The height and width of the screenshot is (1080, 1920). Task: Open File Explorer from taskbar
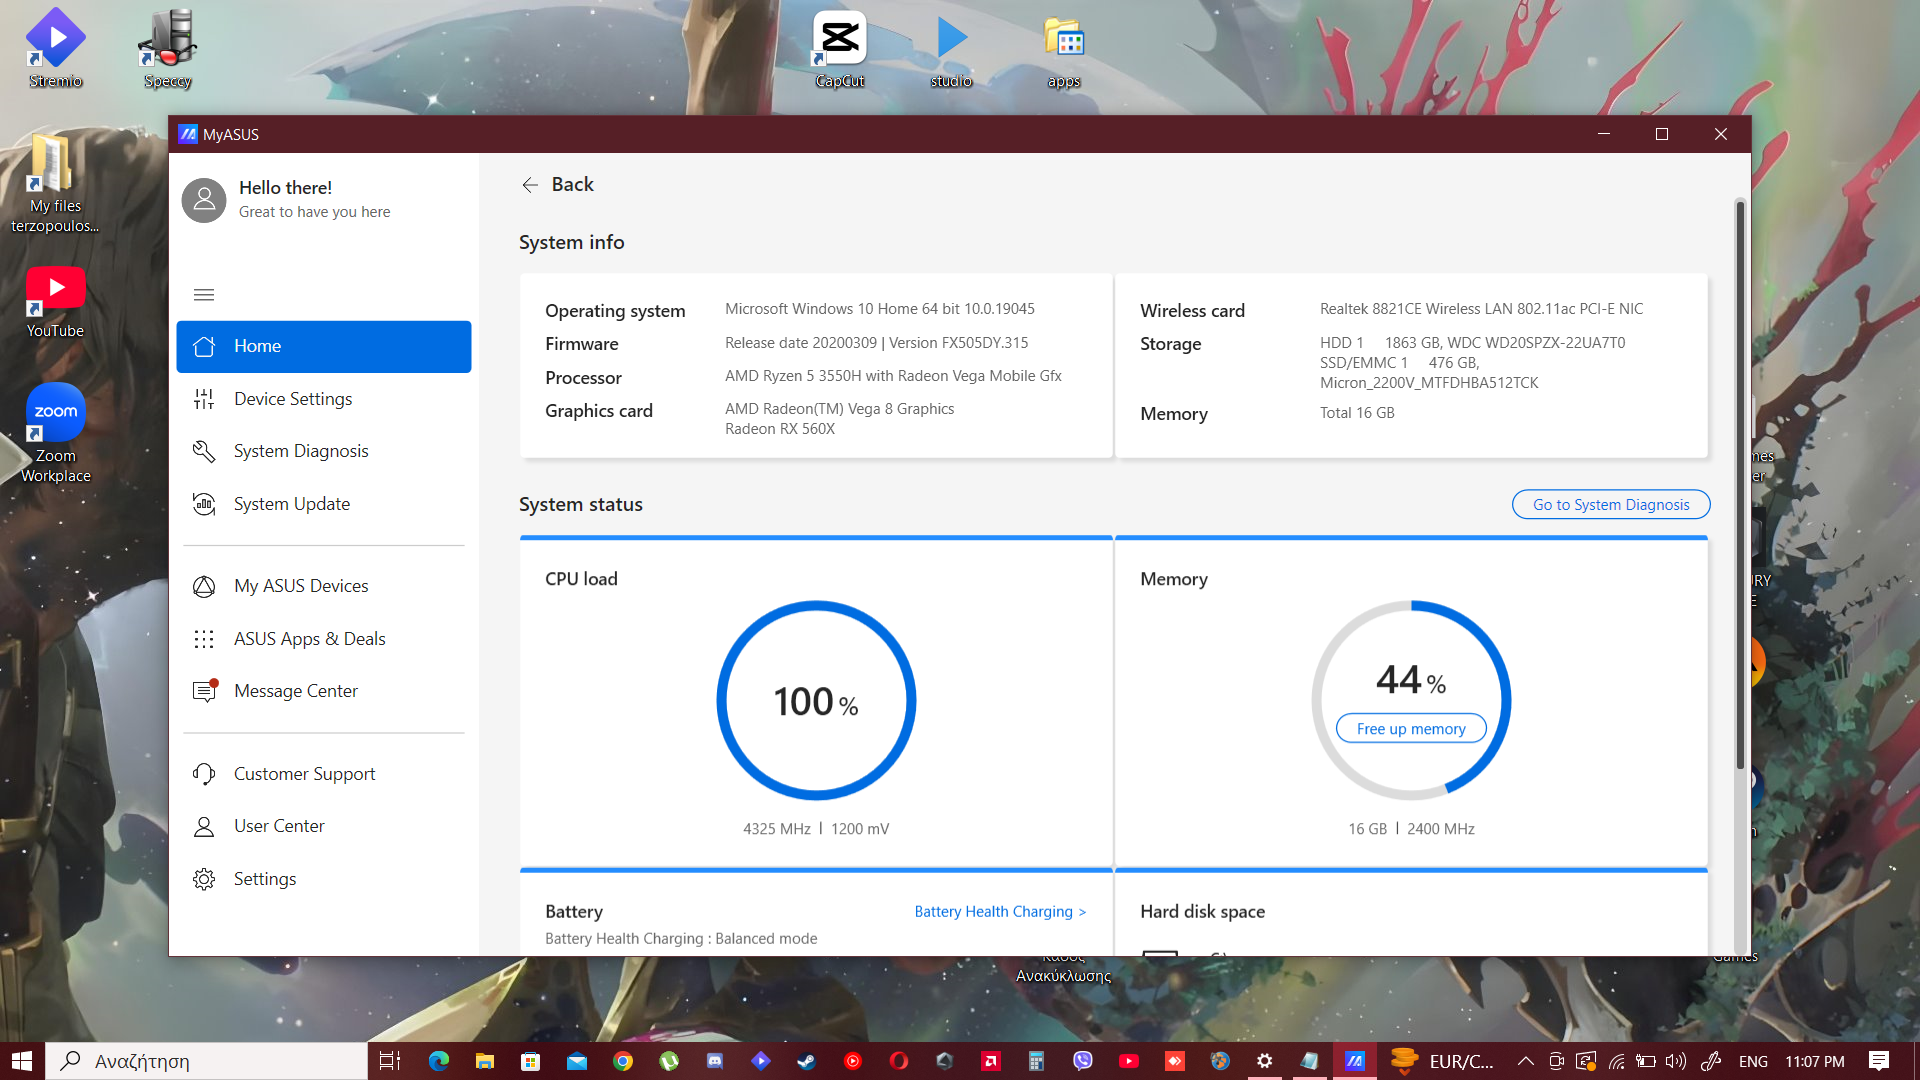(x=485, y=1061)
